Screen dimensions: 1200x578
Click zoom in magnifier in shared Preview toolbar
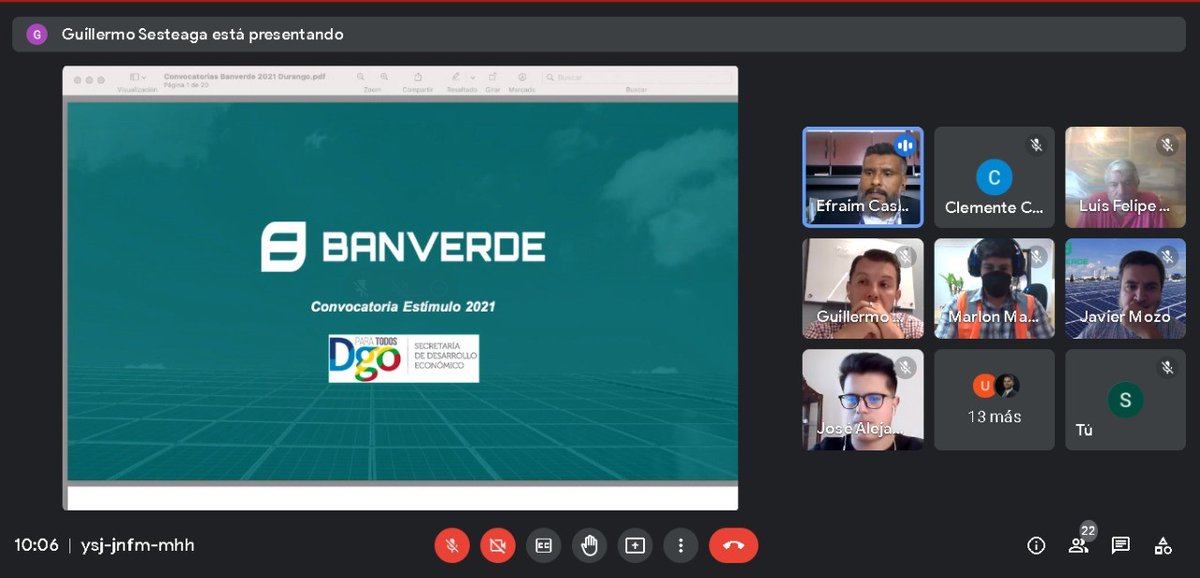385,77
